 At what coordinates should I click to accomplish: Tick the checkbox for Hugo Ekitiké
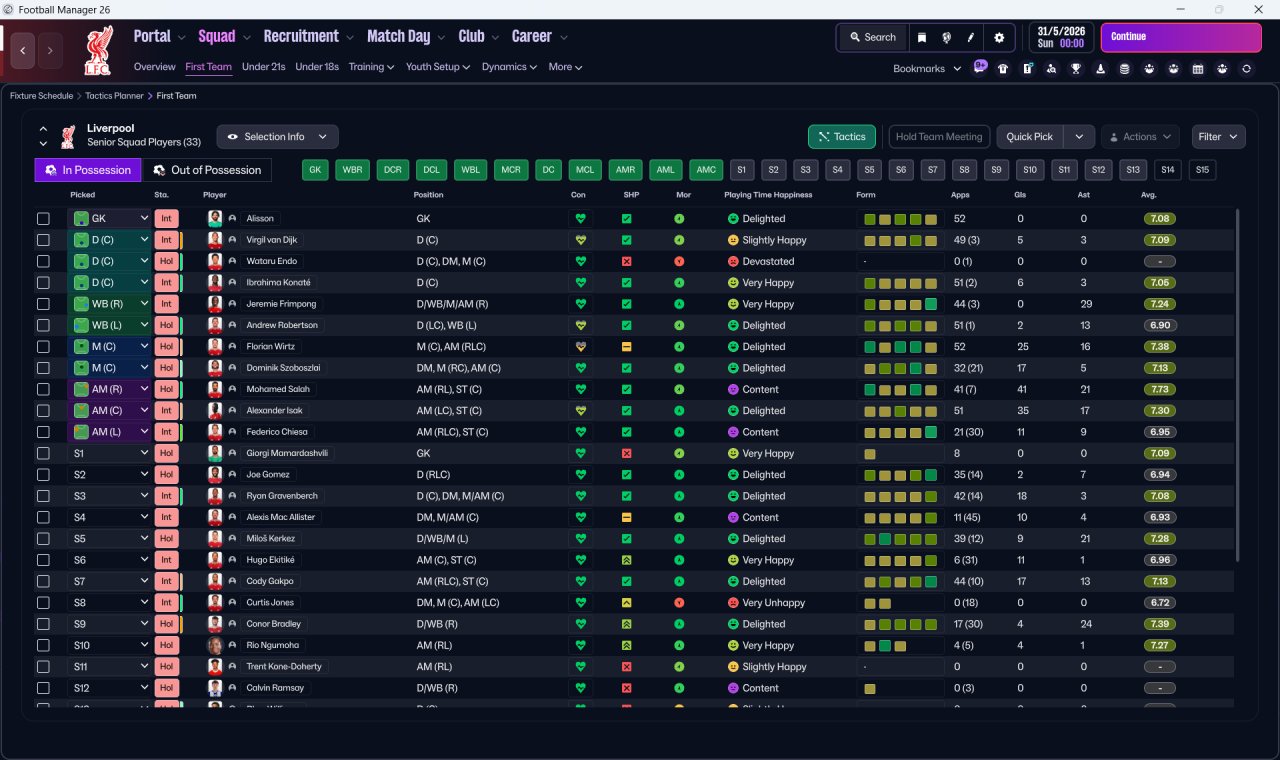pos(43,560)
